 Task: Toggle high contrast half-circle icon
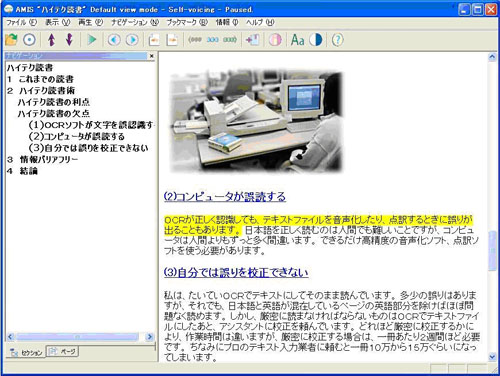pos(316,40)
